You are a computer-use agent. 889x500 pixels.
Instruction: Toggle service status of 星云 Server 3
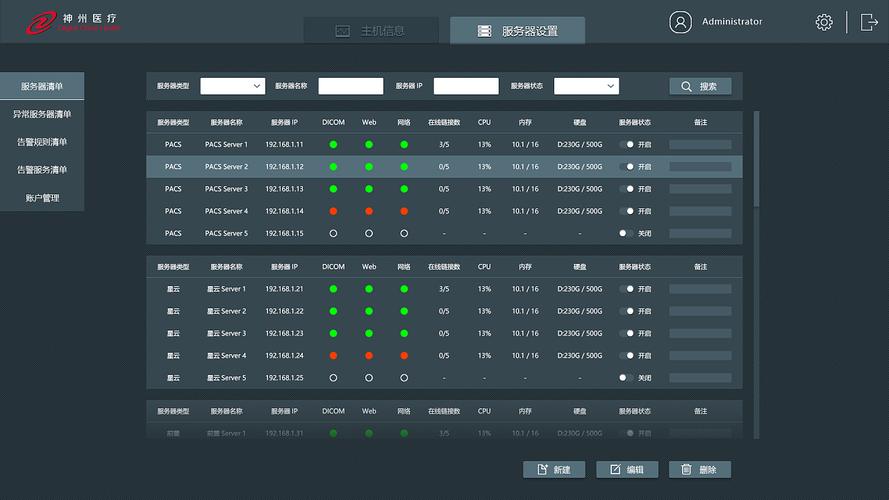(627, 334)
